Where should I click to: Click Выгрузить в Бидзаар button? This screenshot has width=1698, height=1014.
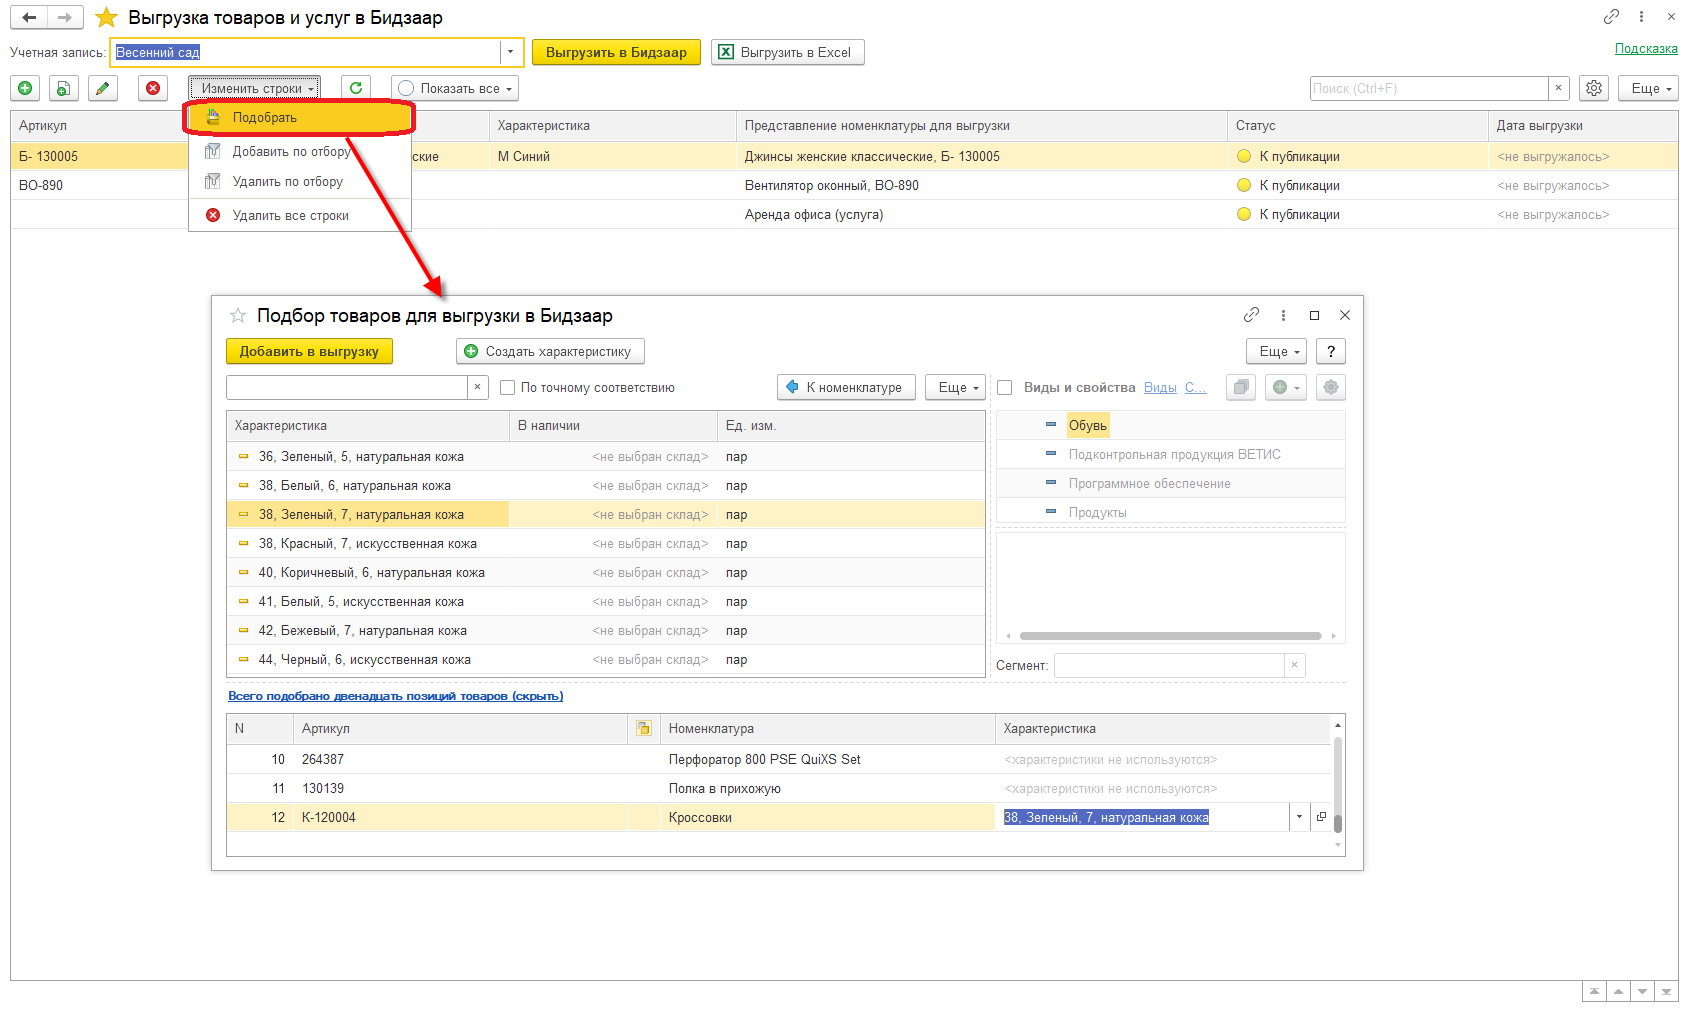click(616, 52)
